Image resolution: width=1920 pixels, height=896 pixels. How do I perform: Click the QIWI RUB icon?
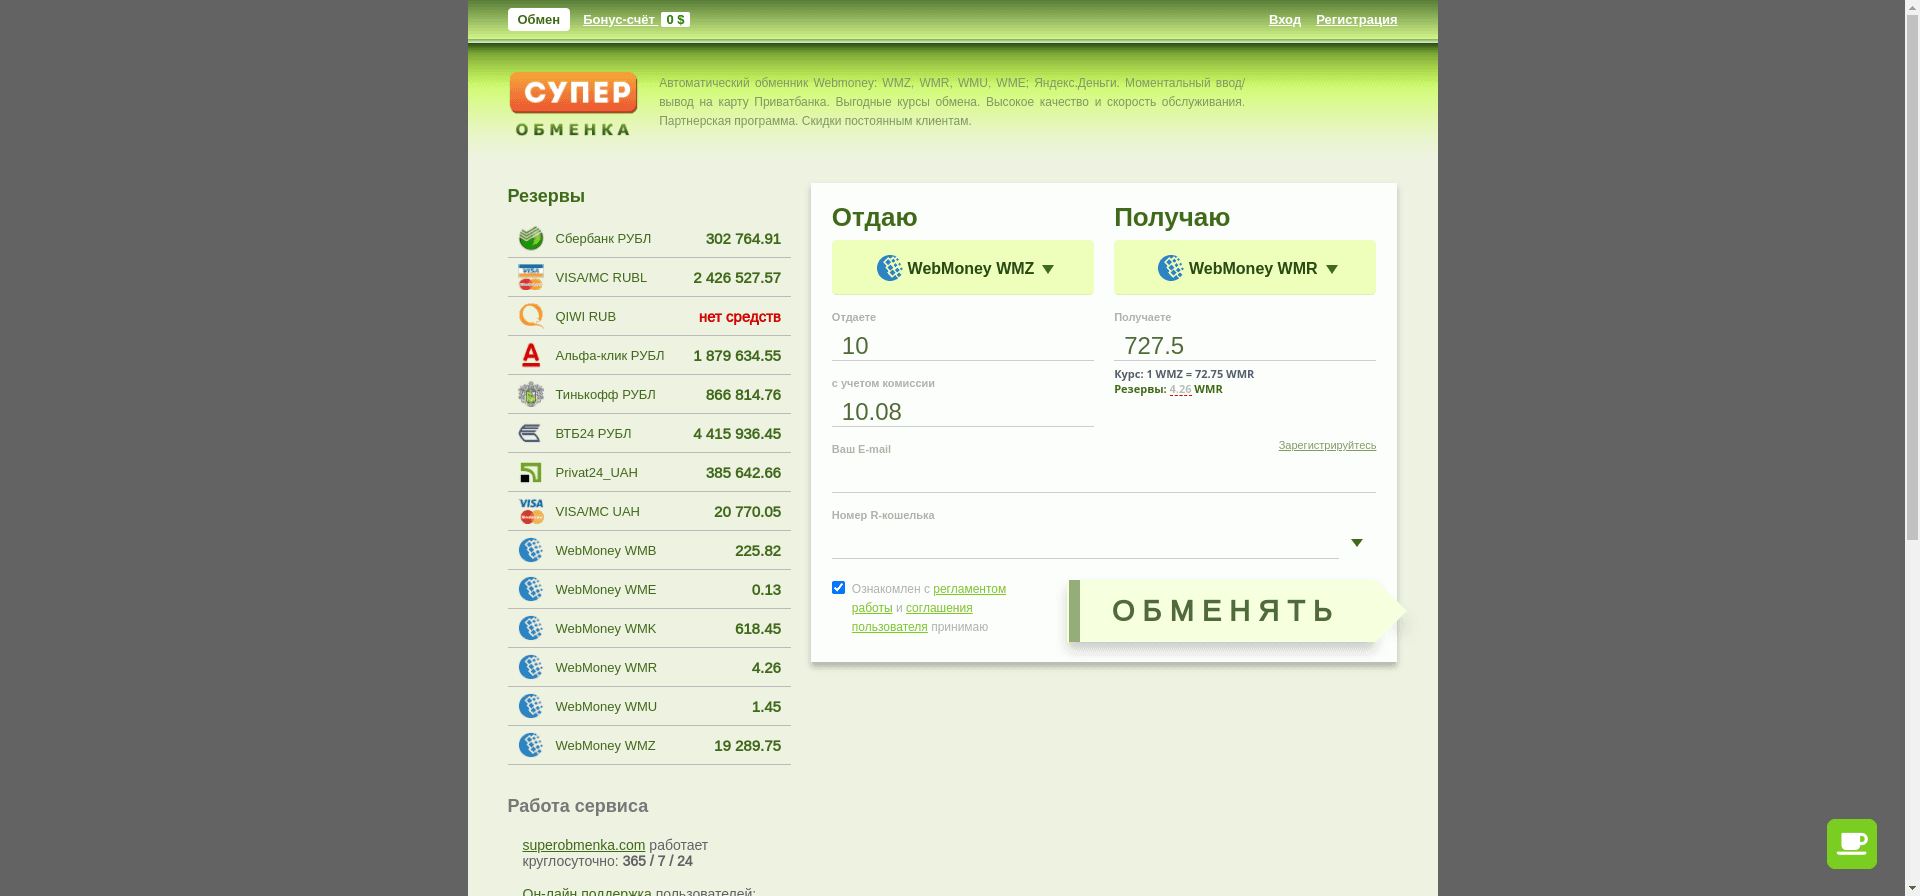(x=531, y=316)
